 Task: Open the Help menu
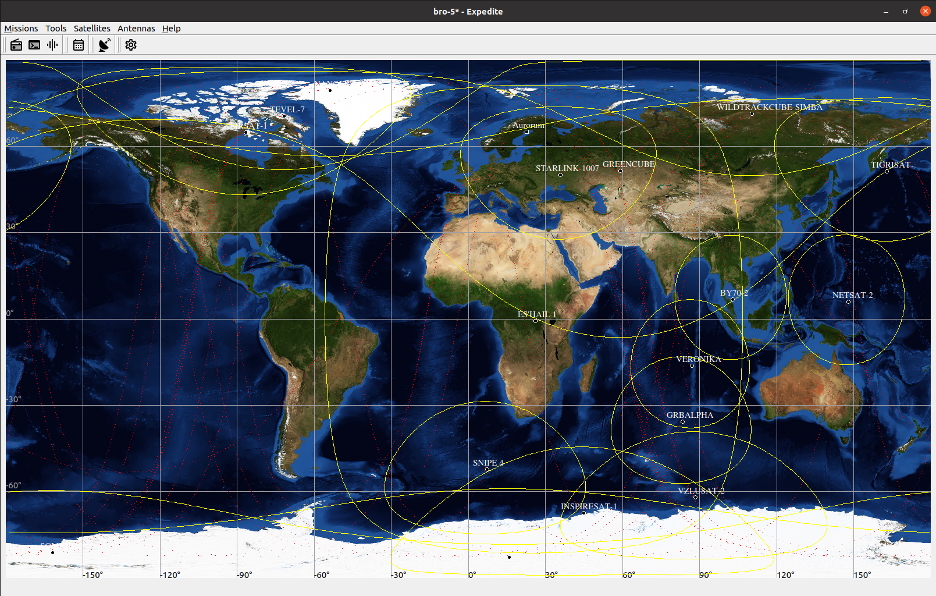click(171, 28)
